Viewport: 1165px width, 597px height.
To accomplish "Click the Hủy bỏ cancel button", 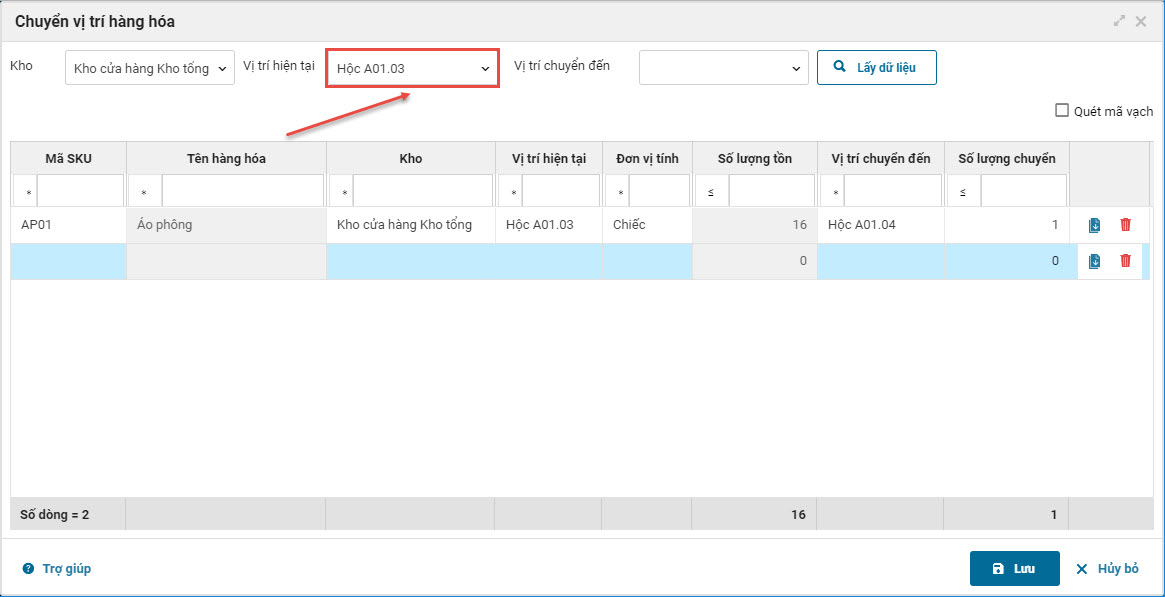I will click(1107, 569).
